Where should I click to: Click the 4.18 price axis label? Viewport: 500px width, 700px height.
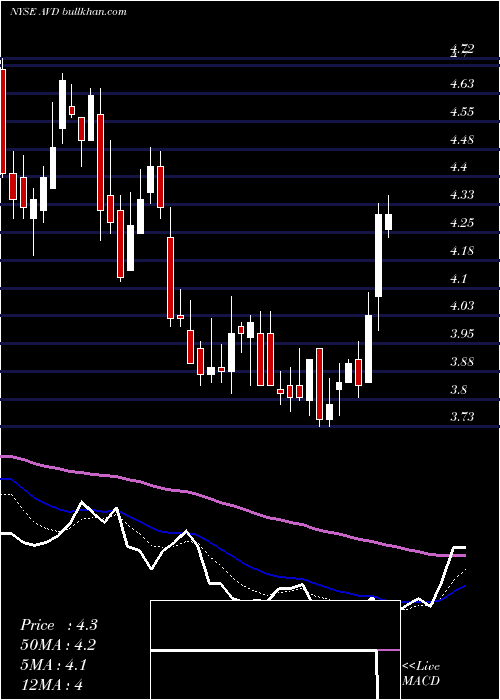point(462,250)
